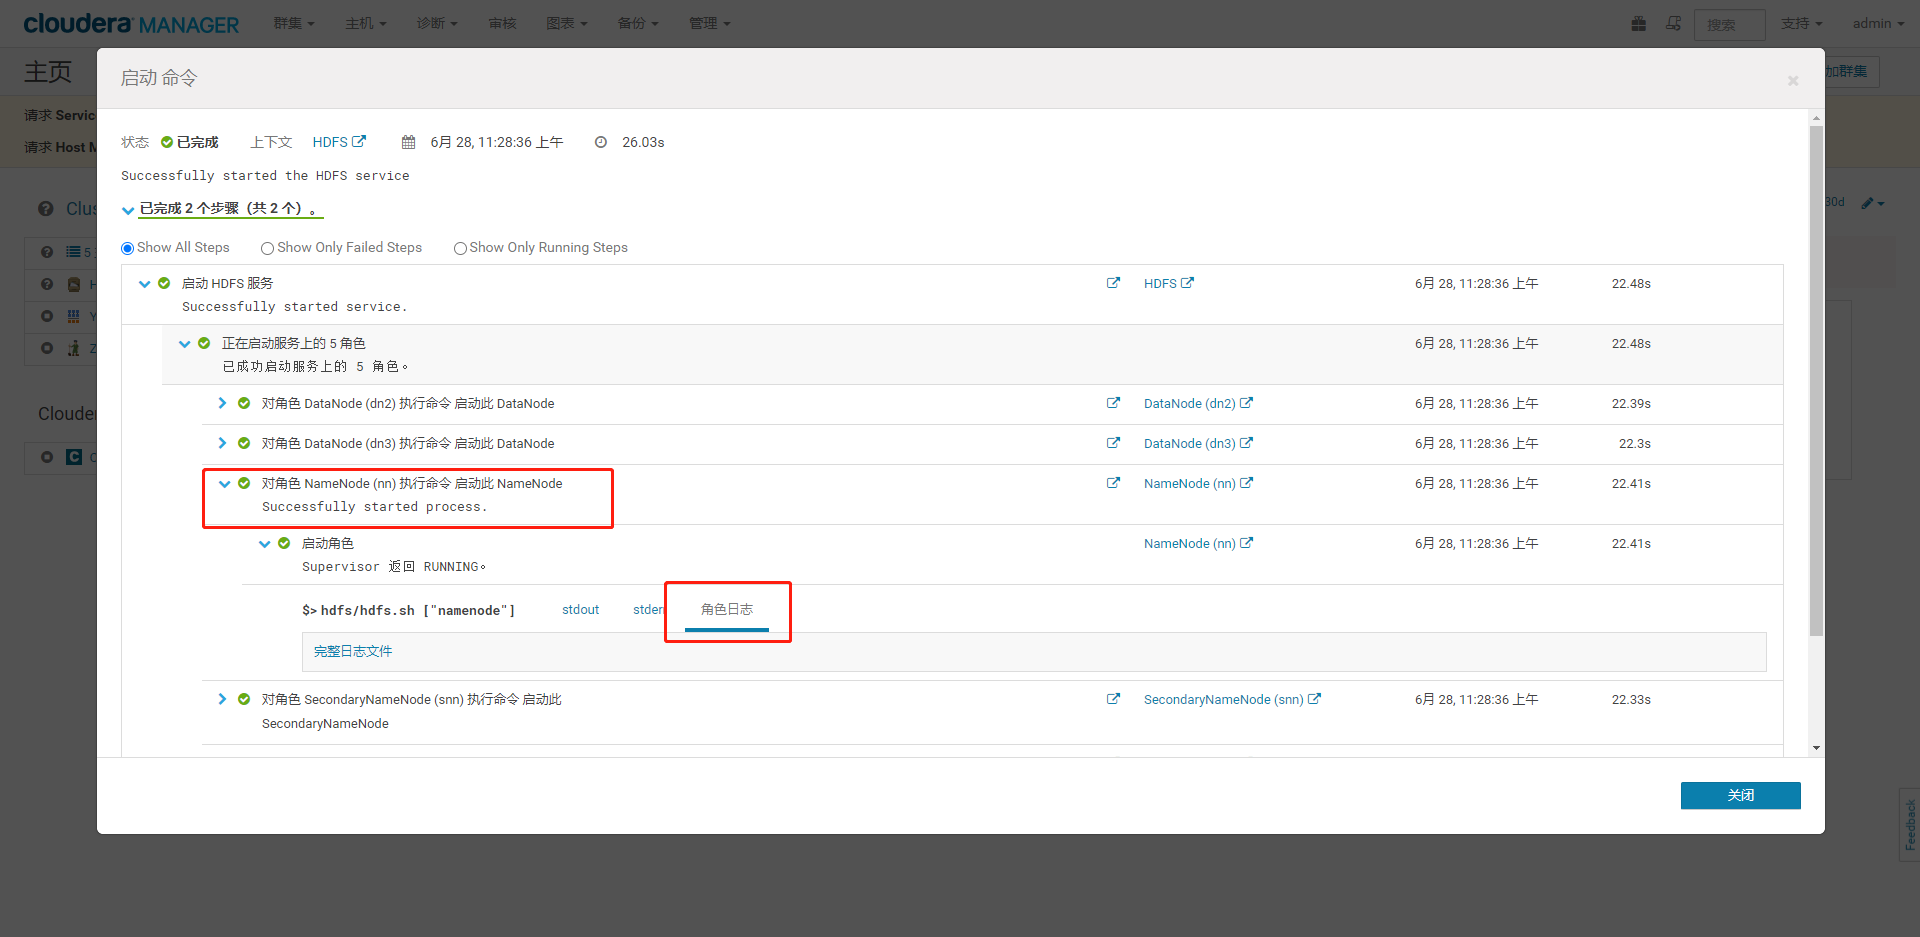Collapse the 启动角色 sub-step
Viewport: 1920px width, 937px height.
(x=264, y=544)
